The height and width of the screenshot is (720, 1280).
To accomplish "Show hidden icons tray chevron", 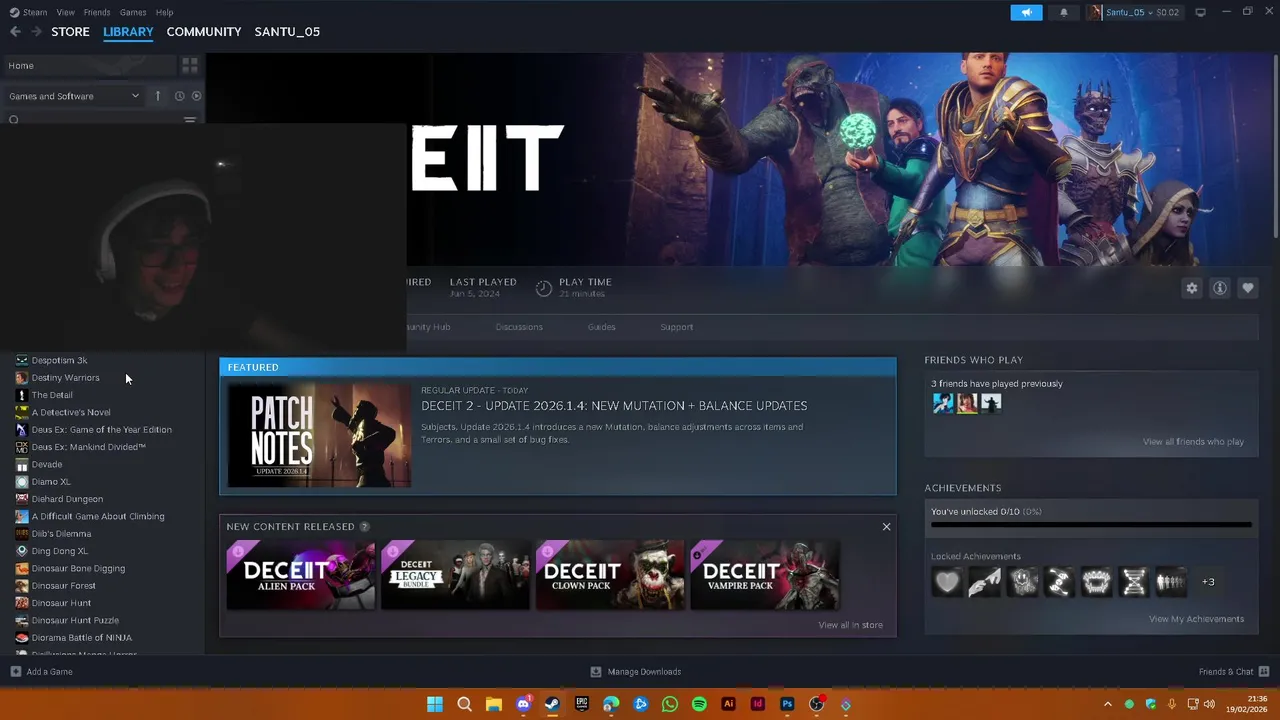I will [1107, 704].
